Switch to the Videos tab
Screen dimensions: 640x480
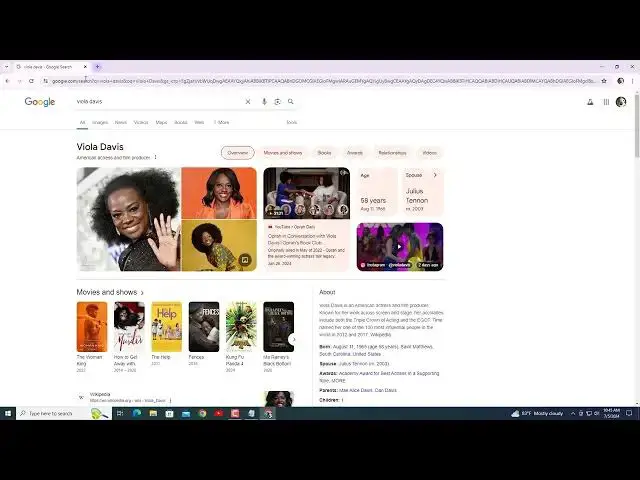141,122
